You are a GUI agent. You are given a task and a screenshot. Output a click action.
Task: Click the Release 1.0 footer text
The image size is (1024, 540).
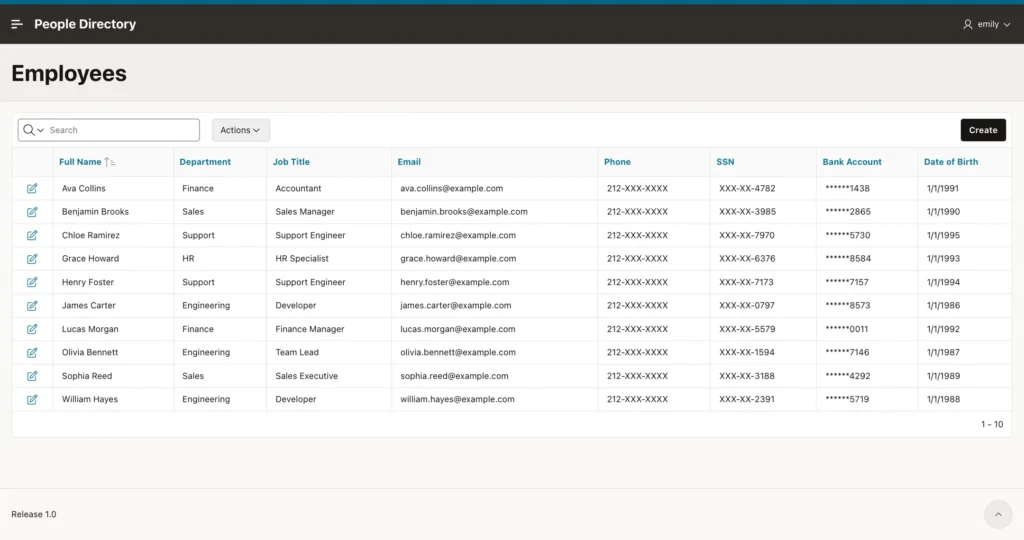[33, 515]
